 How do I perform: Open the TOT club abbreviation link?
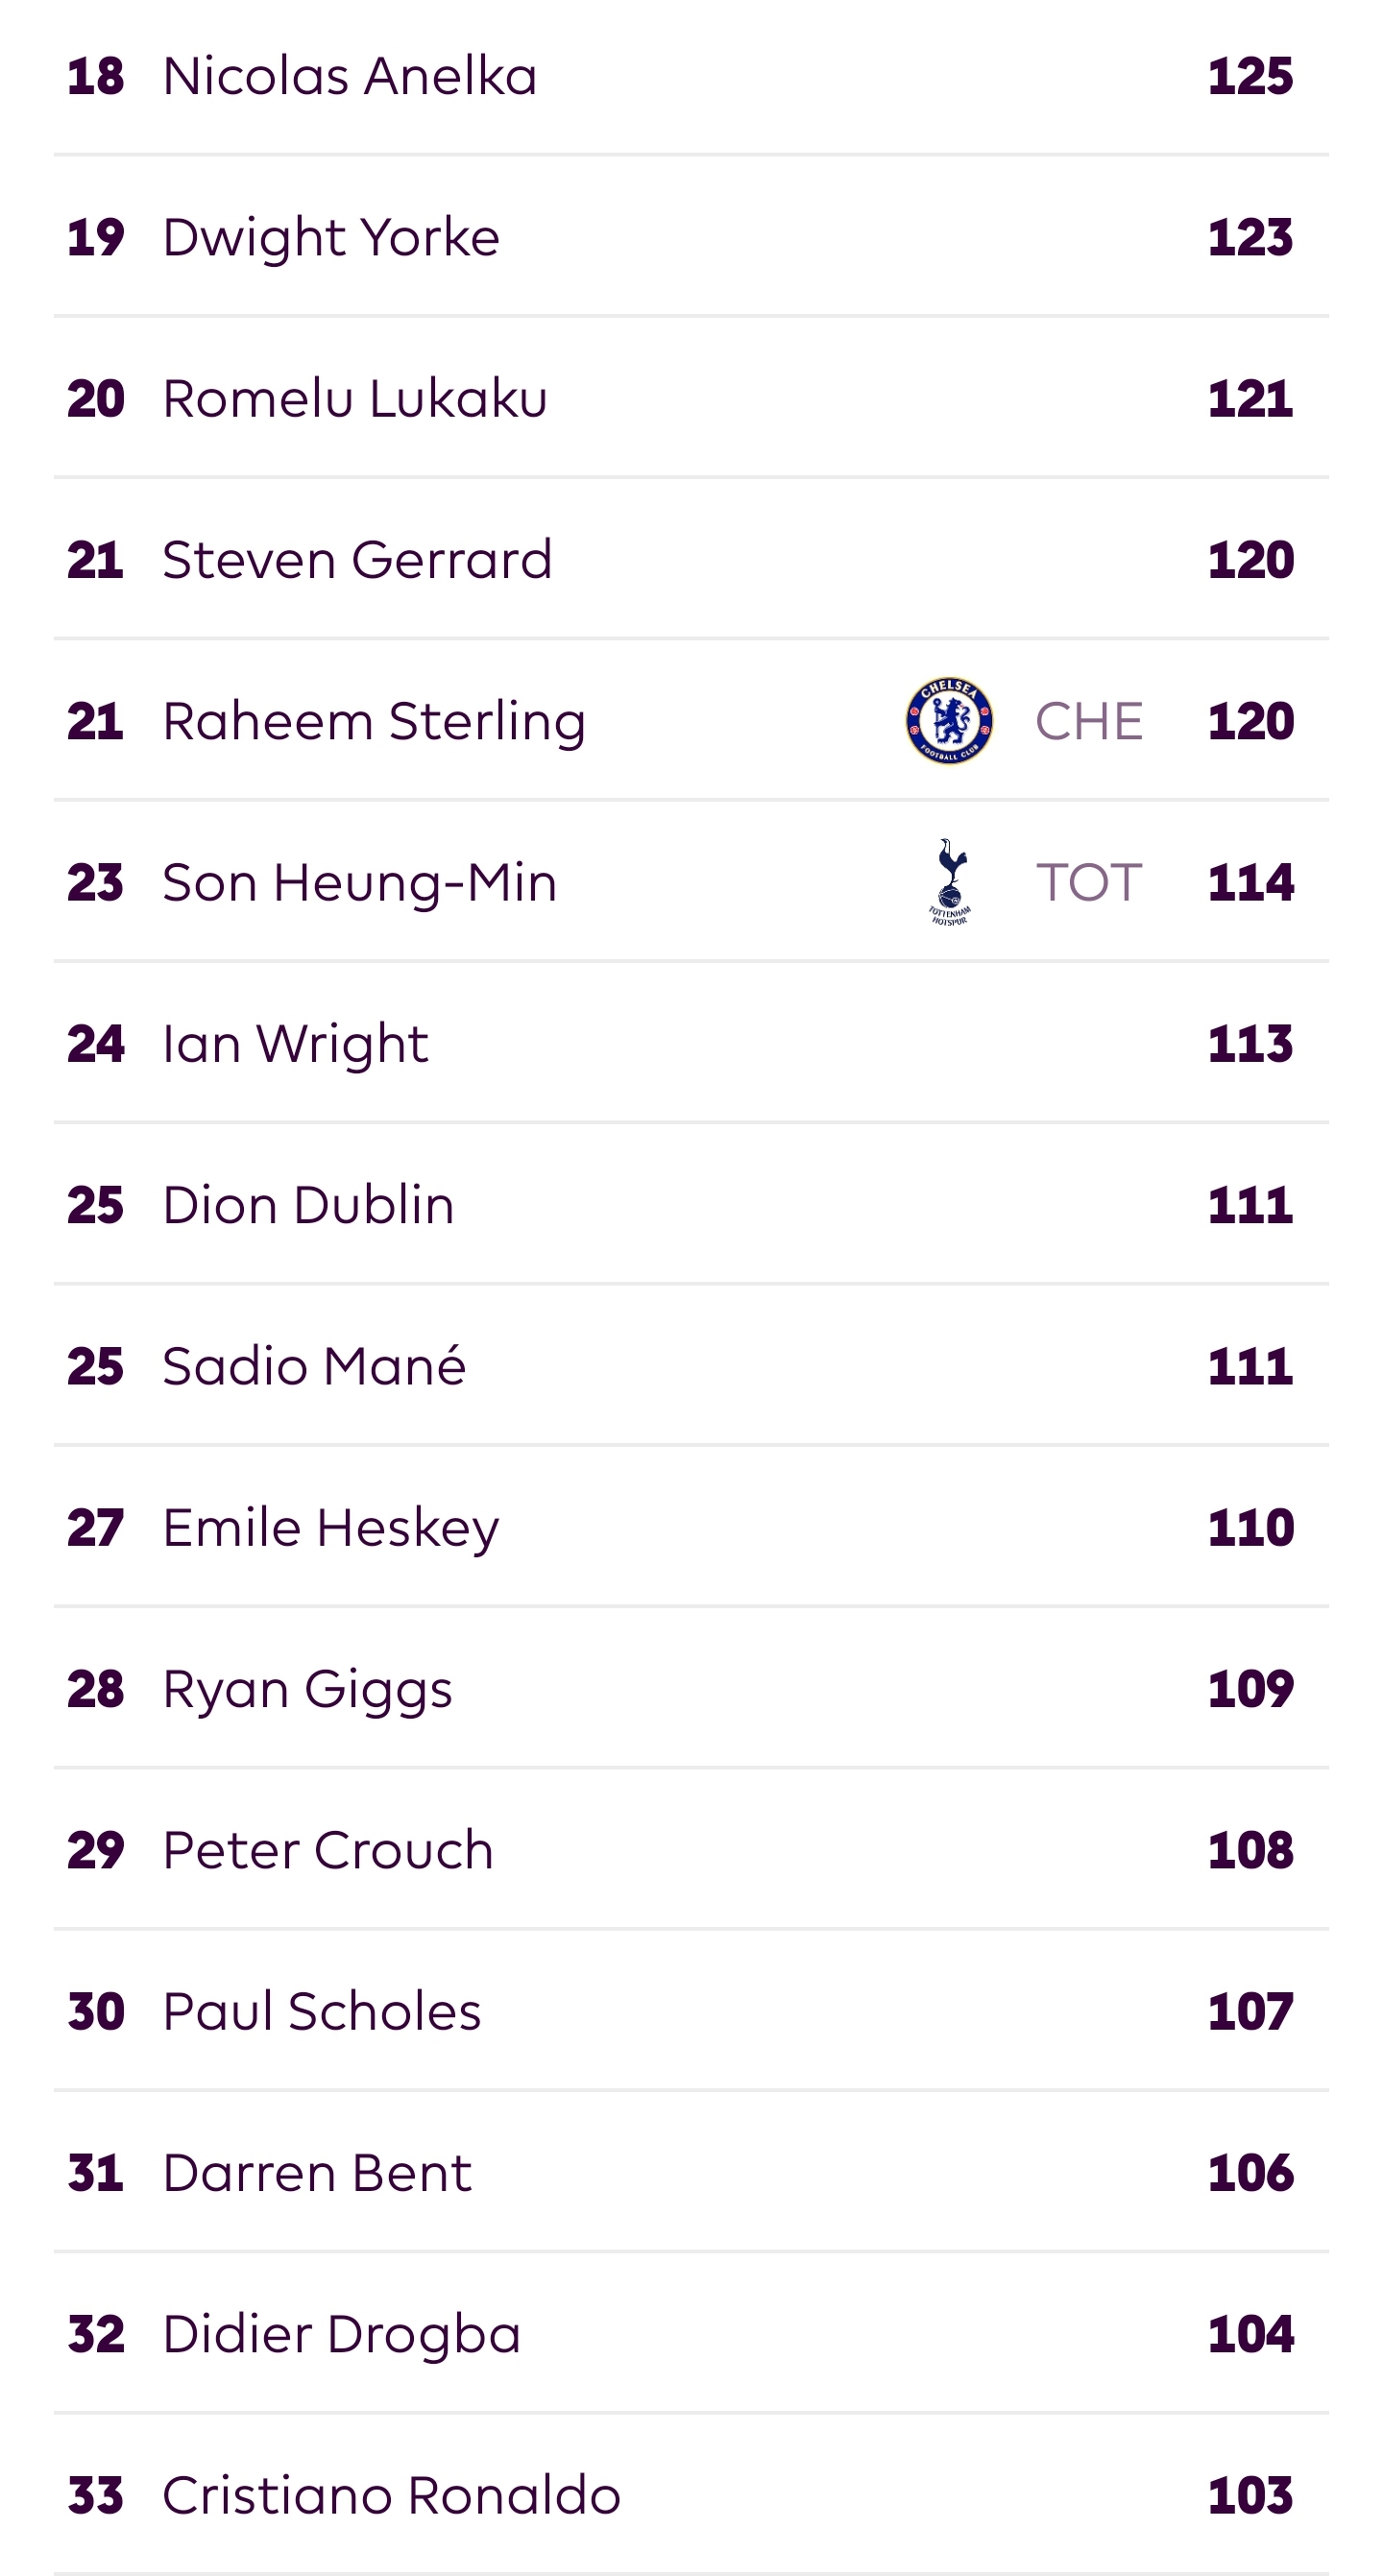[1089, 882]
